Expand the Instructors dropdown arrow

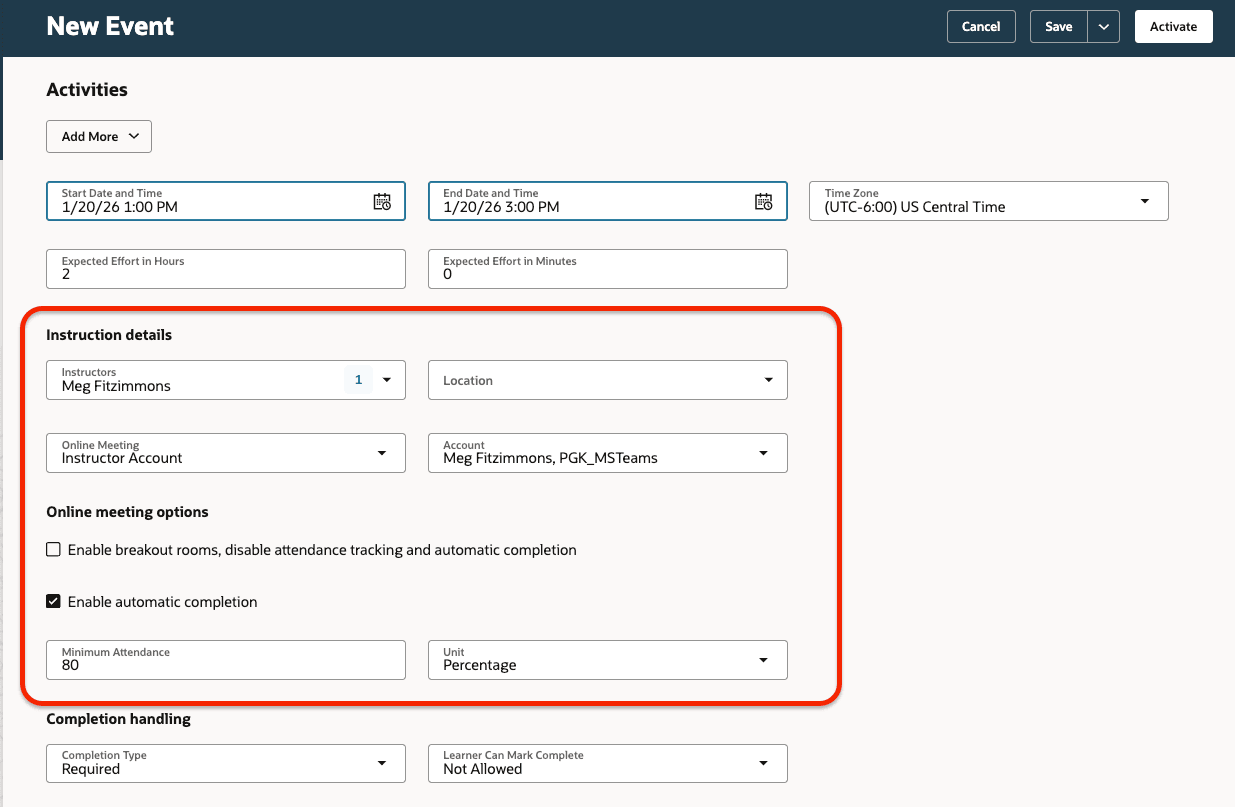pos(387,380)
